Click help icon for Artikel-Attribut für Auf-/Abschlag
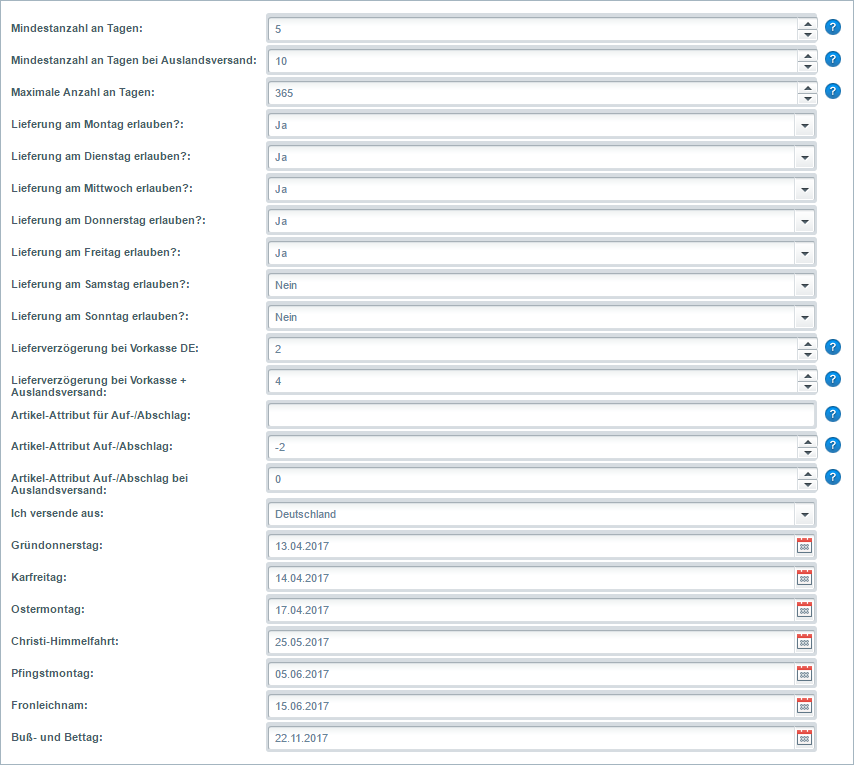Screen dimensions: 854x765 pos(832,413)
